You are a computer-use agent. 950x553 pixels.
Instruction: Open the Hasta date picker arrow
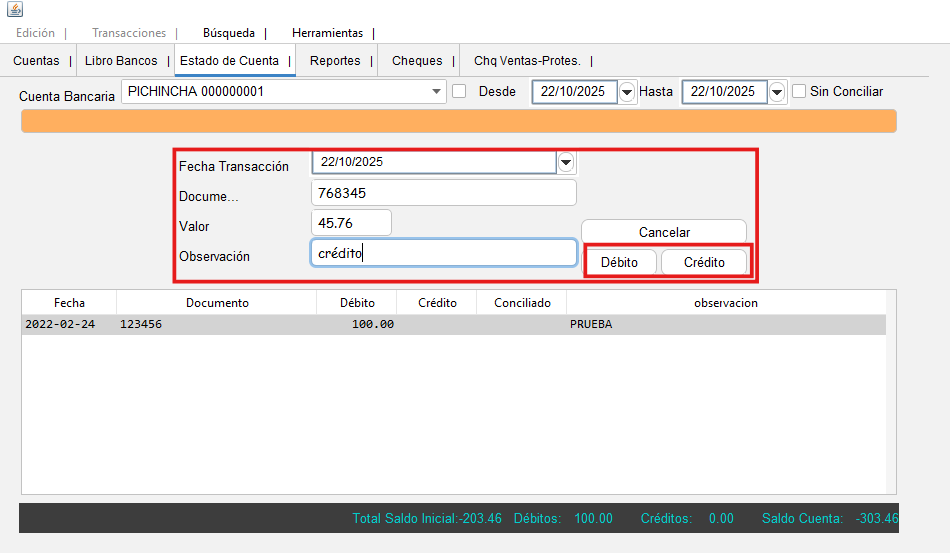777,92
